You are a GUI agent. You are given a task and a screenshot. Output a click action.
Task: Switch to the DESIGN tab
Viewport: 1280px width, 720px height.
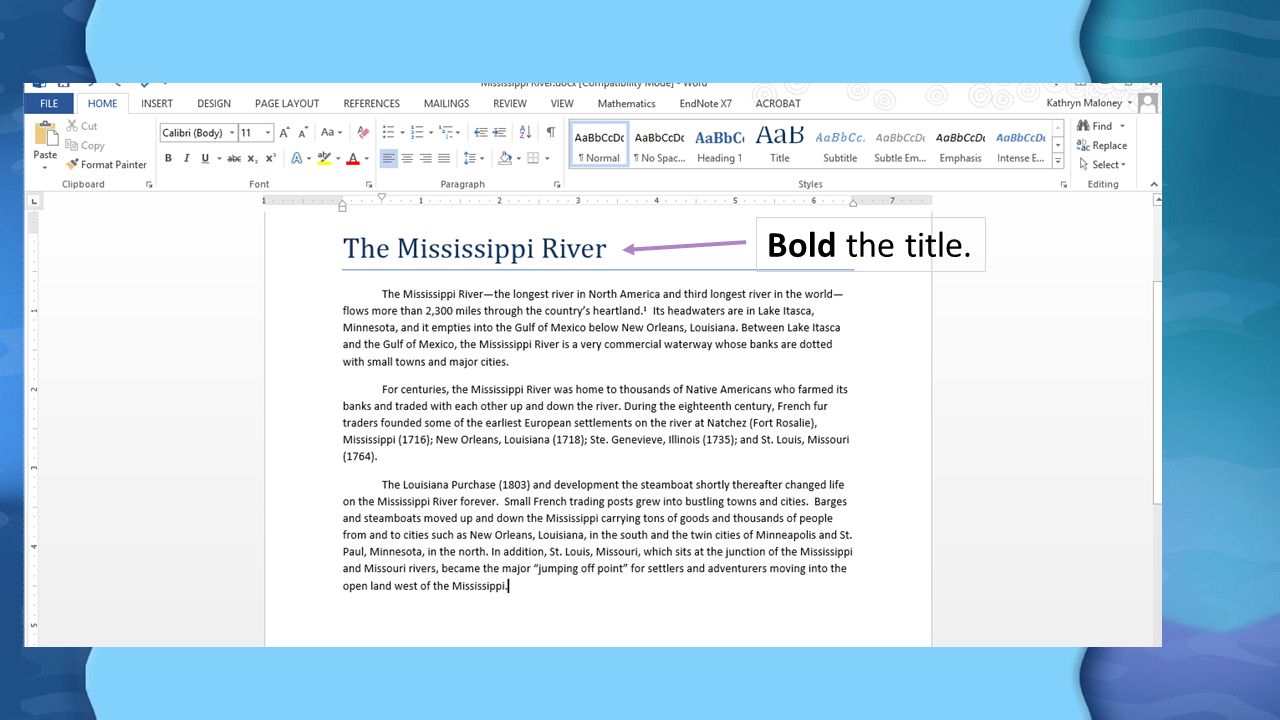214,103
